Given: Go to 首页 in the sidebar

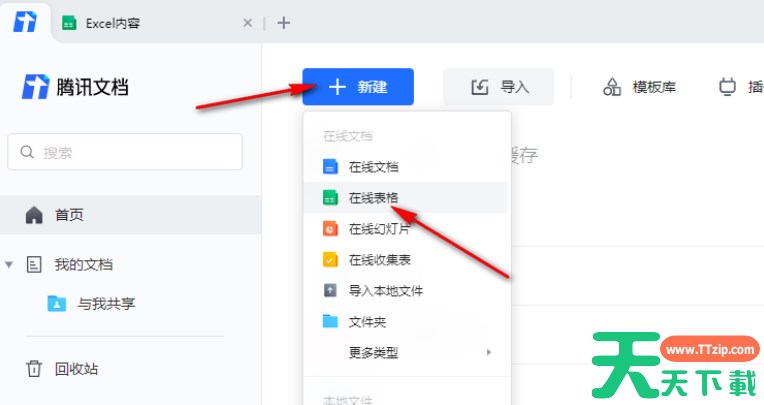Looking at the screenshot, I should [69, 214].
